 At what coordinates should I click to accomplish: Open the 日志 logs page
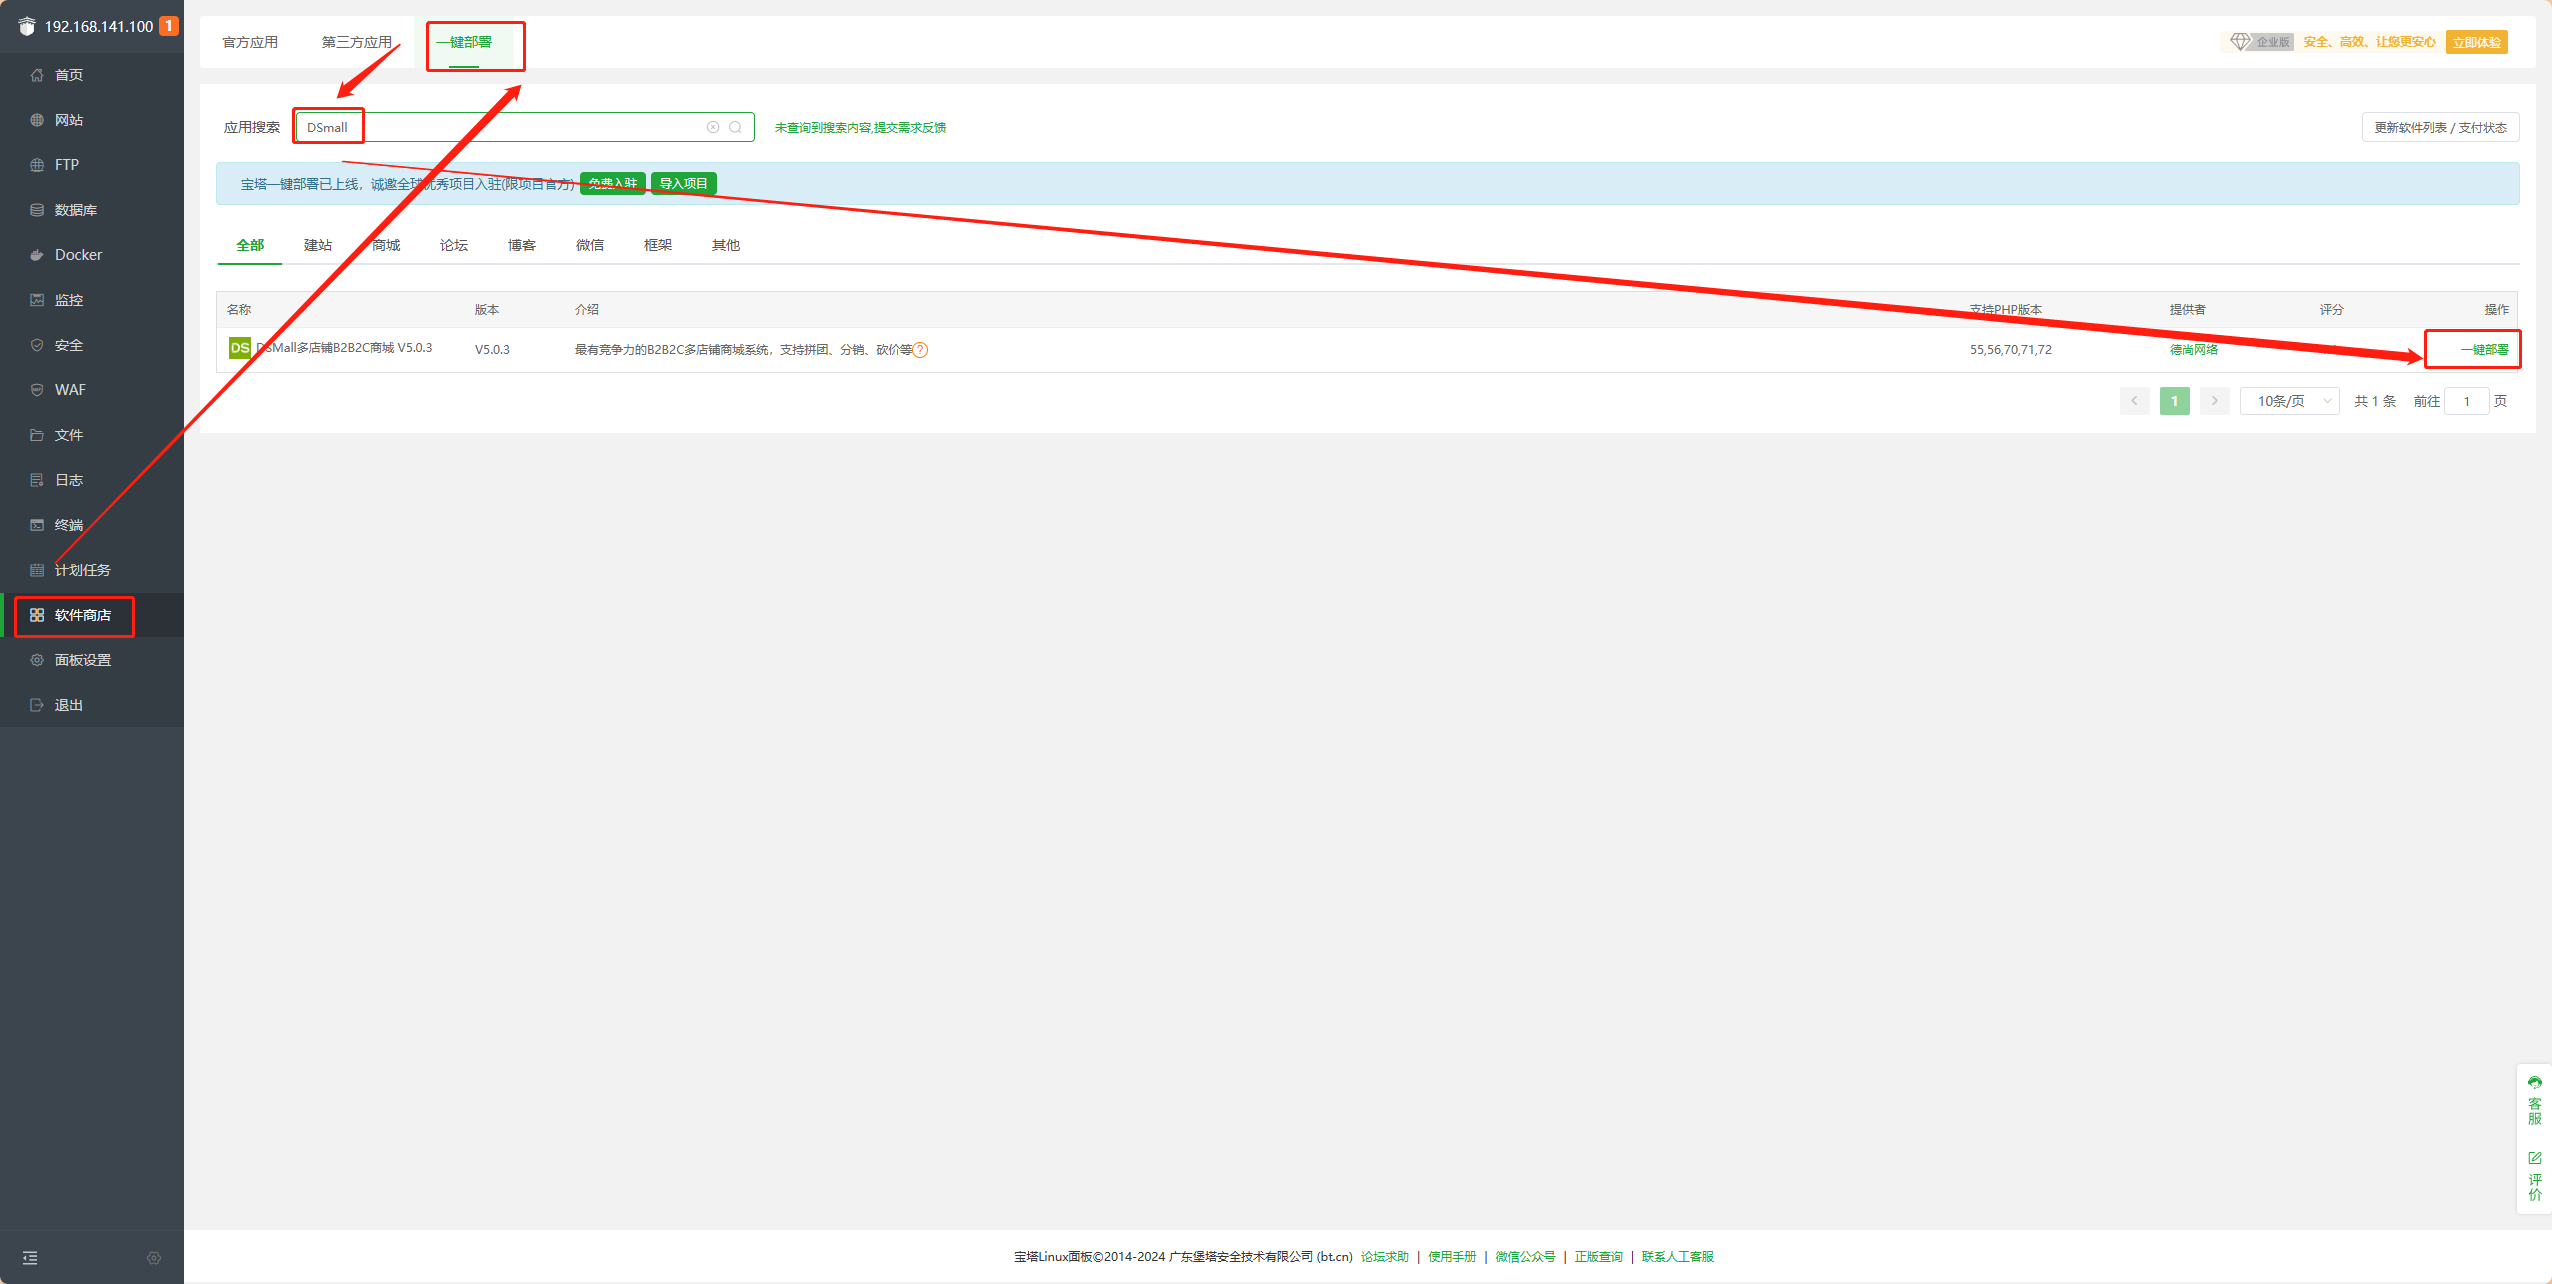click(92, 480)
